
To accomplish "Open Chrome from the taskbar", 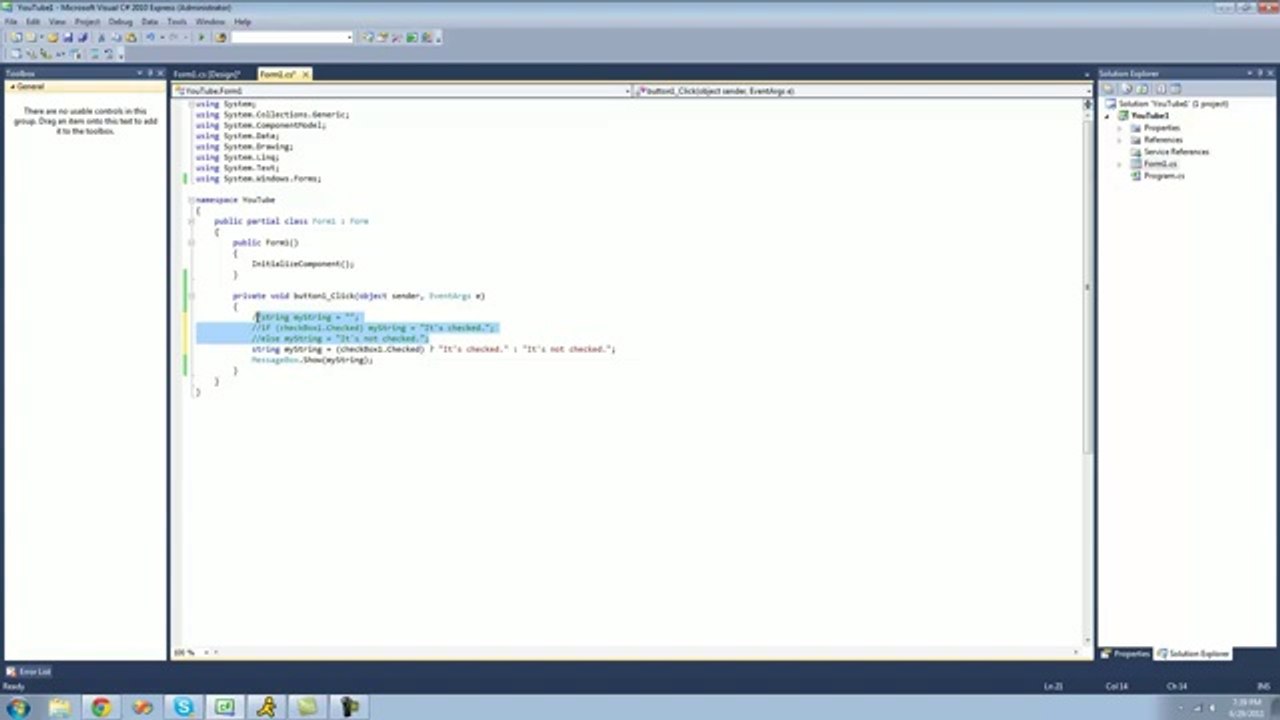I will 101,707.
